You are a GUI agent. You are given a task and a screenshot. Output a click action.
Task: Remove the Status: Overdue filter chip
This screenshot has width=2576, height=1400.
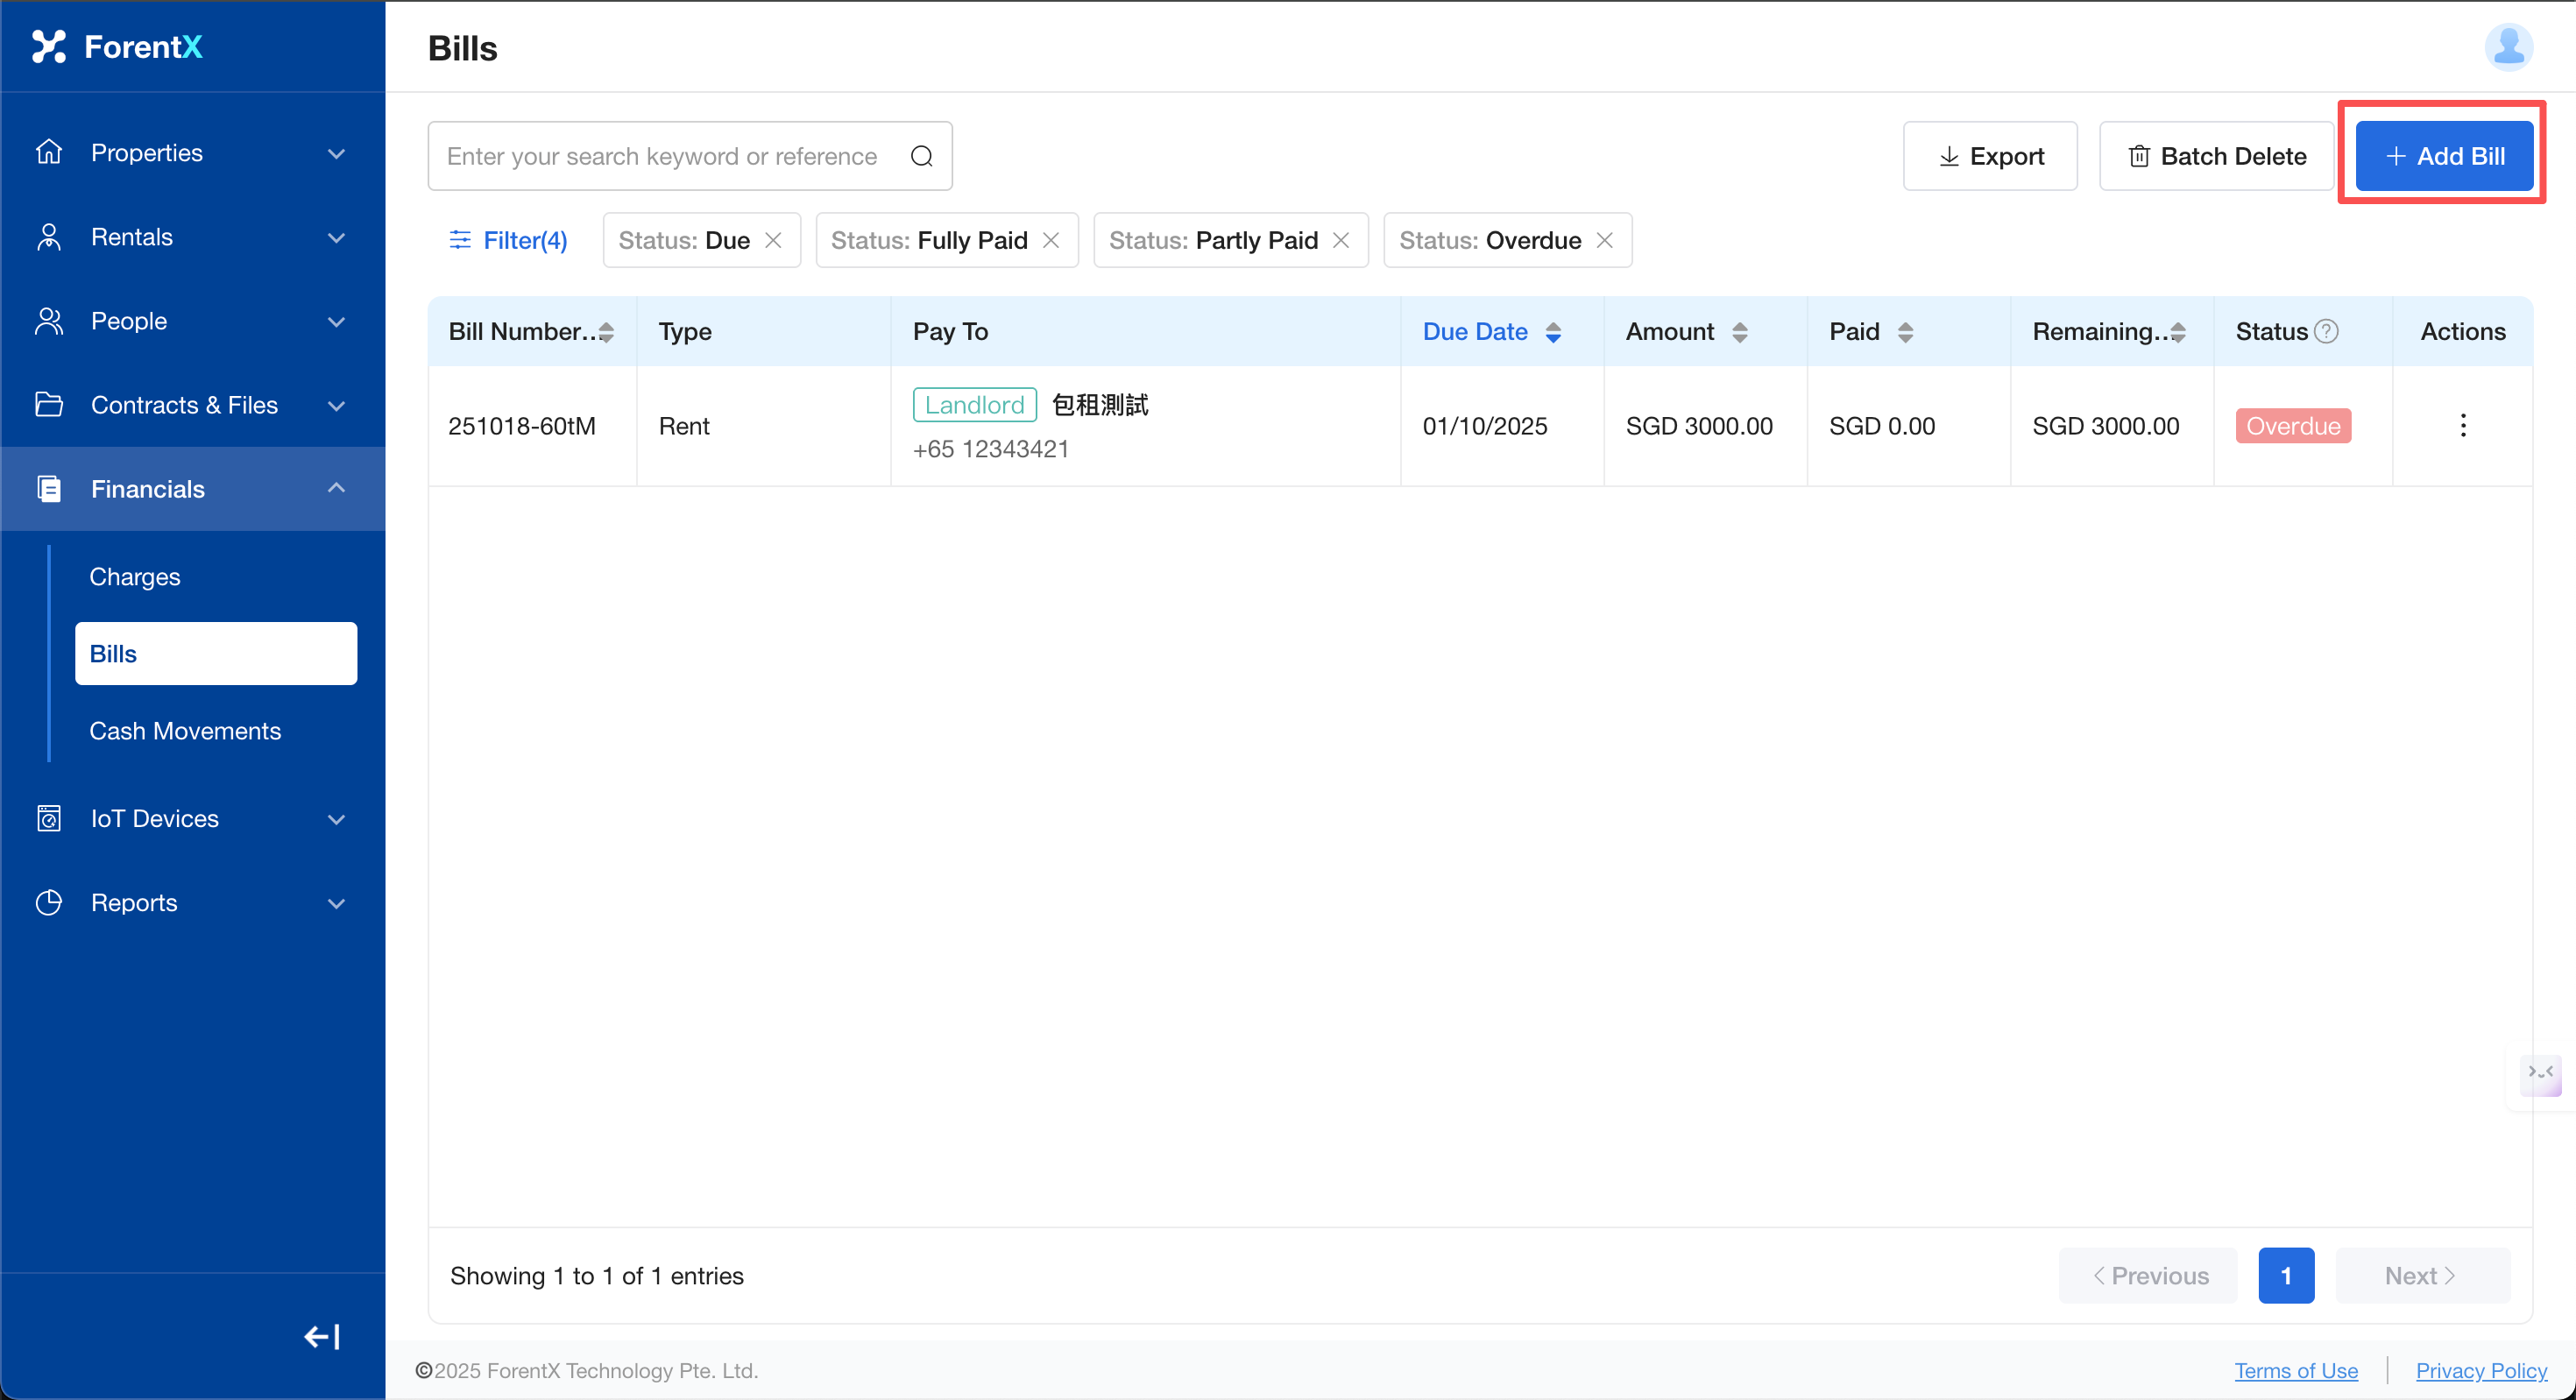tap(1604, 240)
